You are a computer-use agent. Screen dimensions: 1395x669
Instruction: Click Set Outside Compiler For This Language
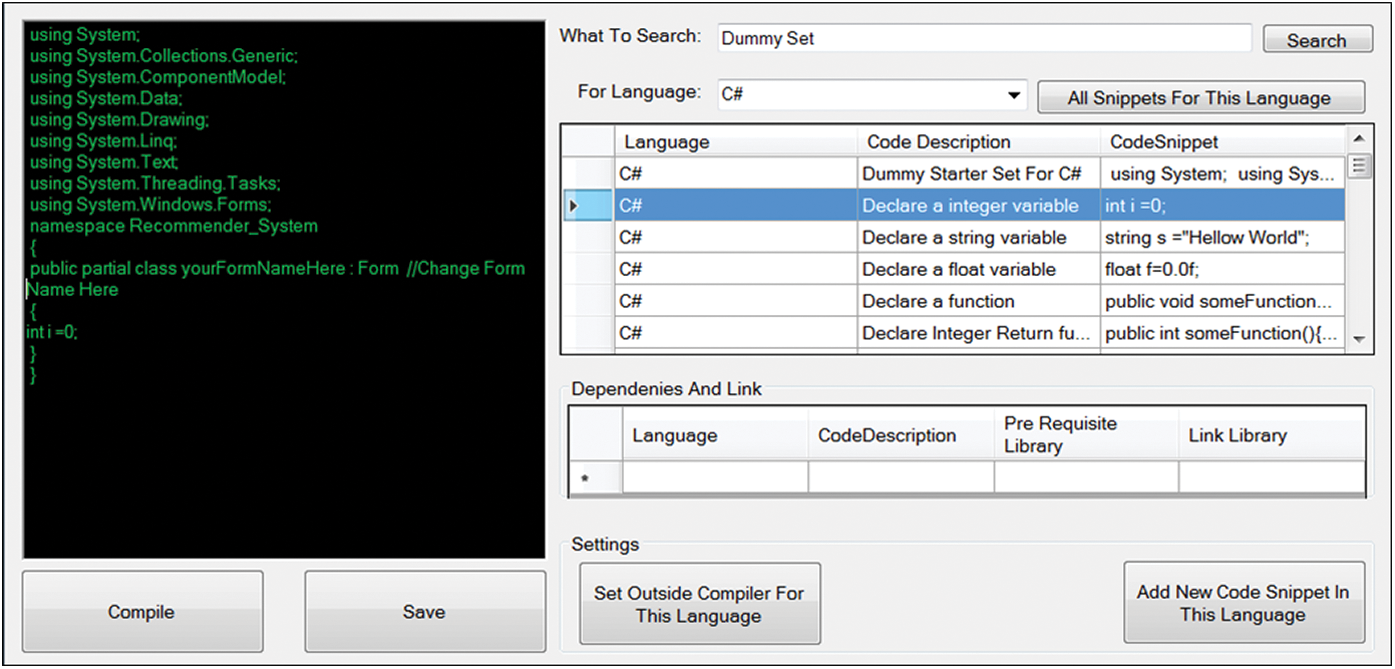point(699,604)
